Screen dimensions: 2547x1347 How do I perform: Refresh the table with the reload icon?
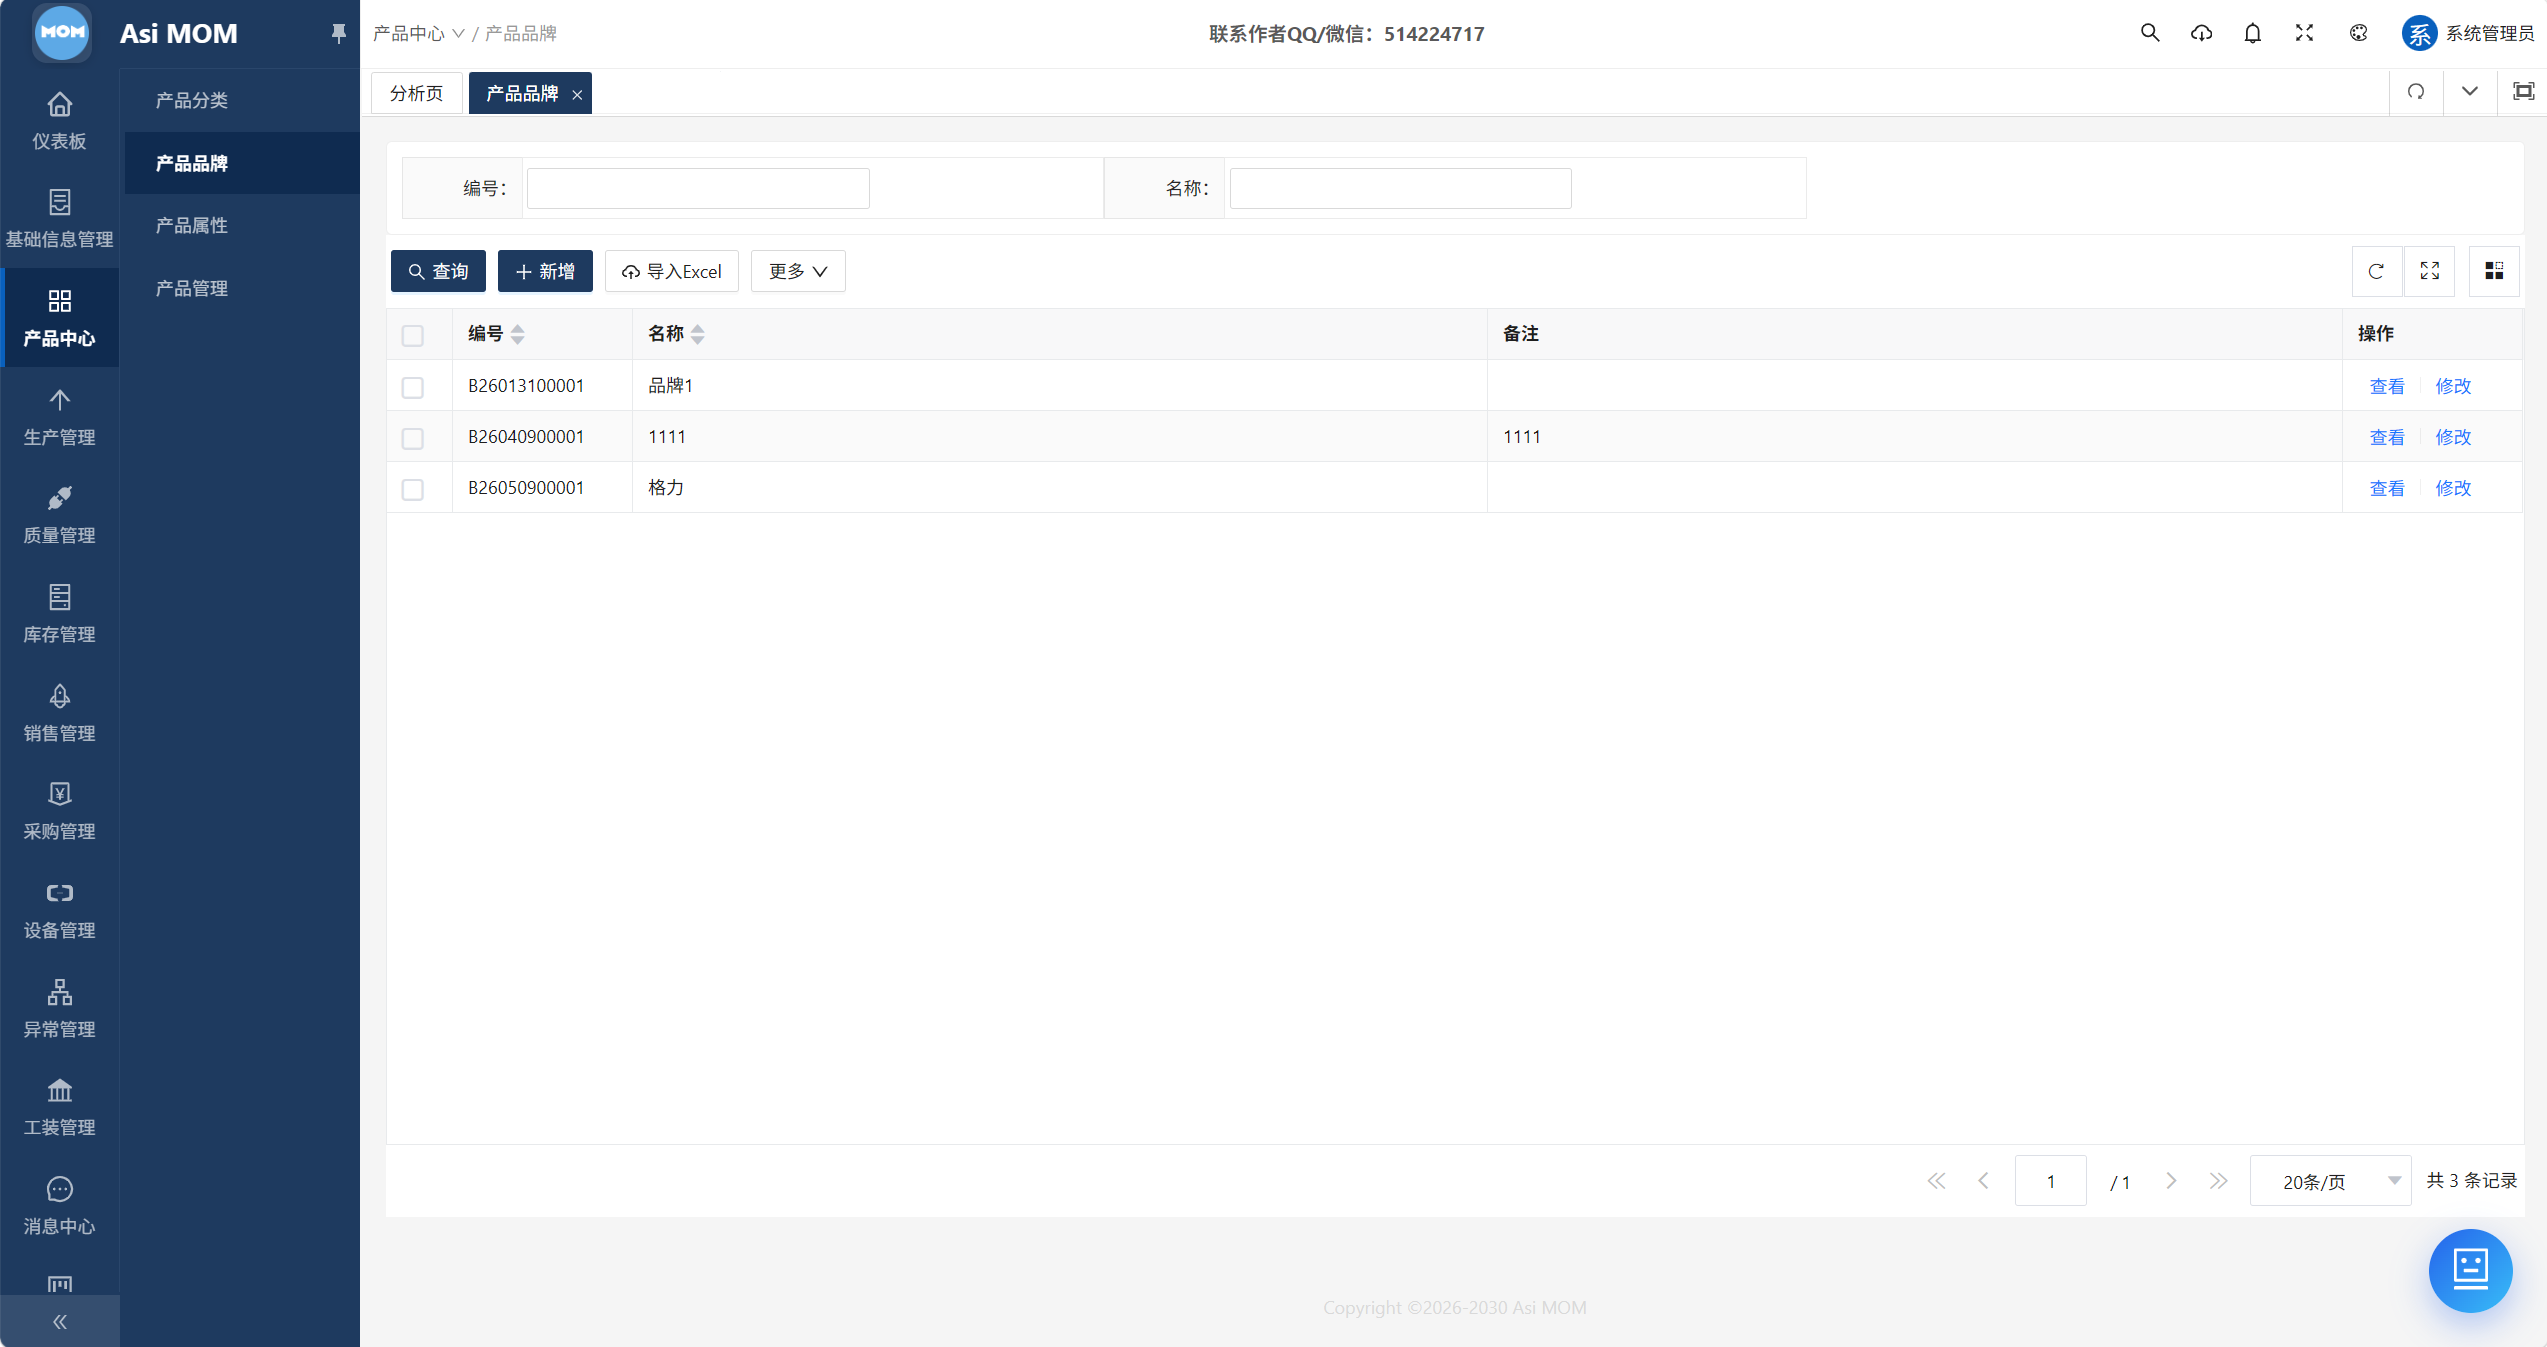tap(2376, 271)
